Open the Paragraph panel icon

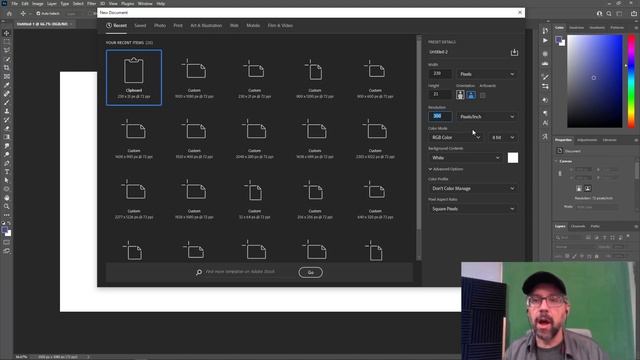click(545, 113)
